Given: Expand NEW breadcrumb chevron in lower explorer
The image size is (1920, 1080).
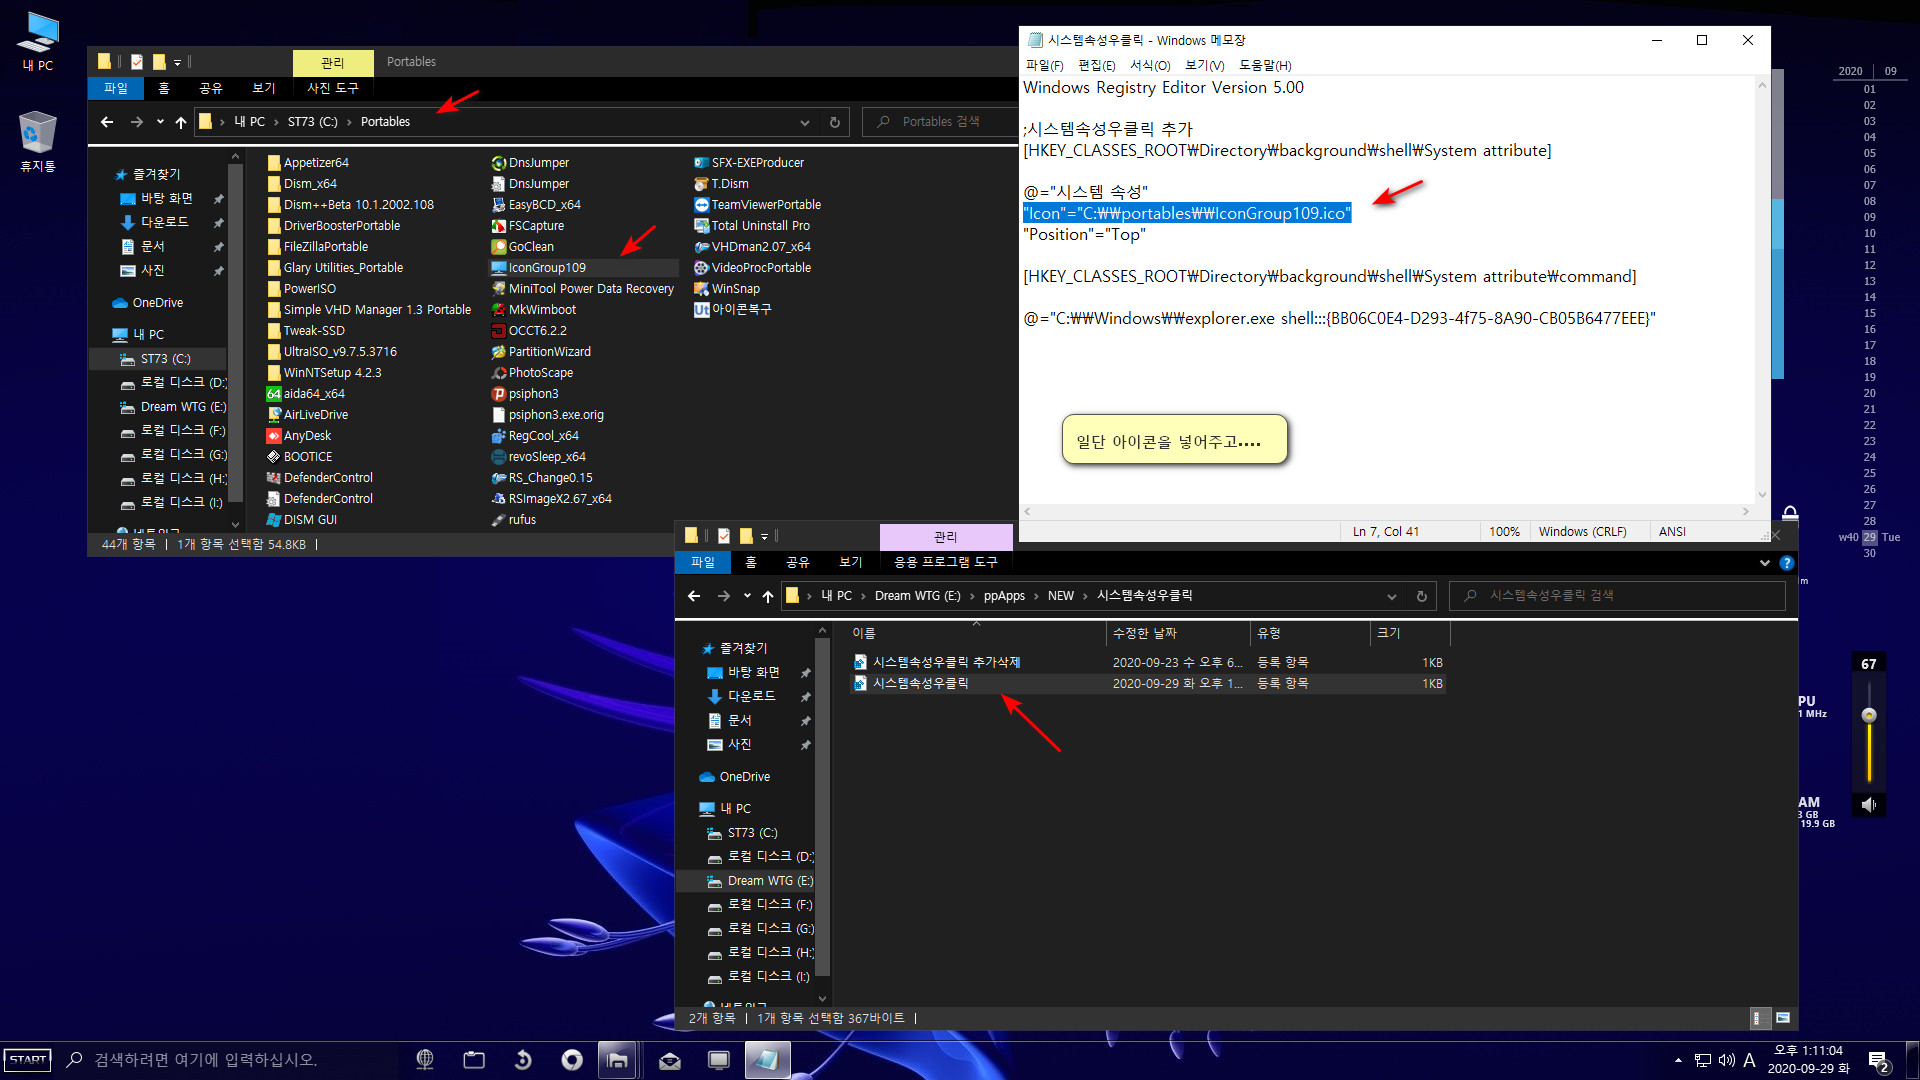Looking at the screenshot, I should pyautogui.click(x=1085, y=596).
